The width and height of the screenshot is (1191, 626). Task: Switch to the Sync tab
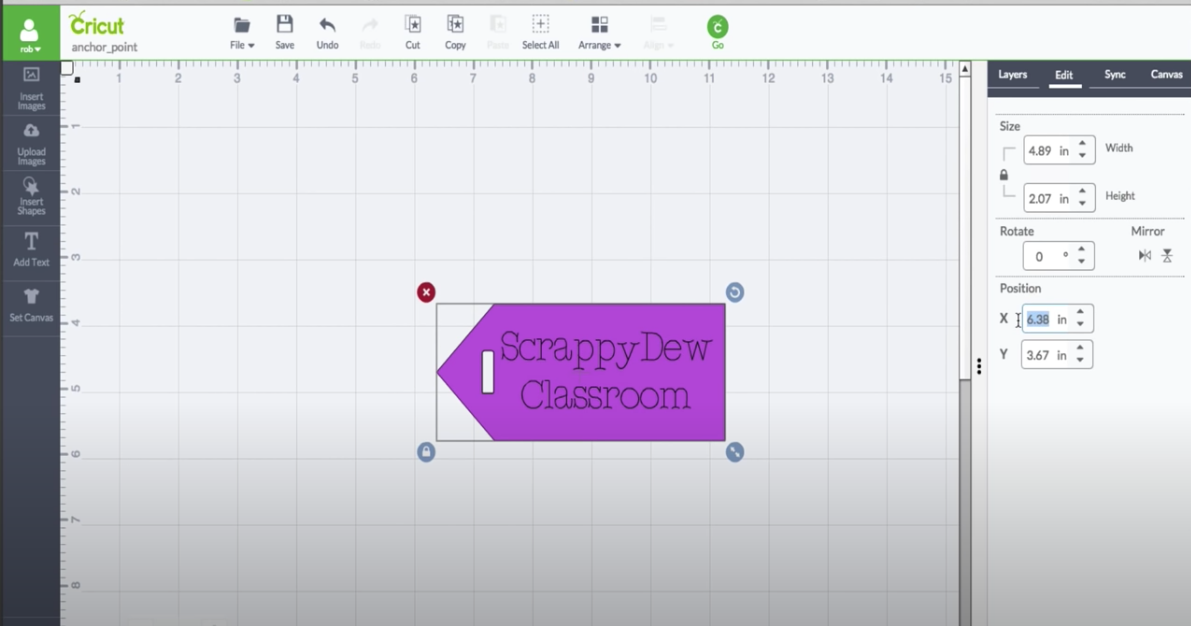coord(1114,75)
